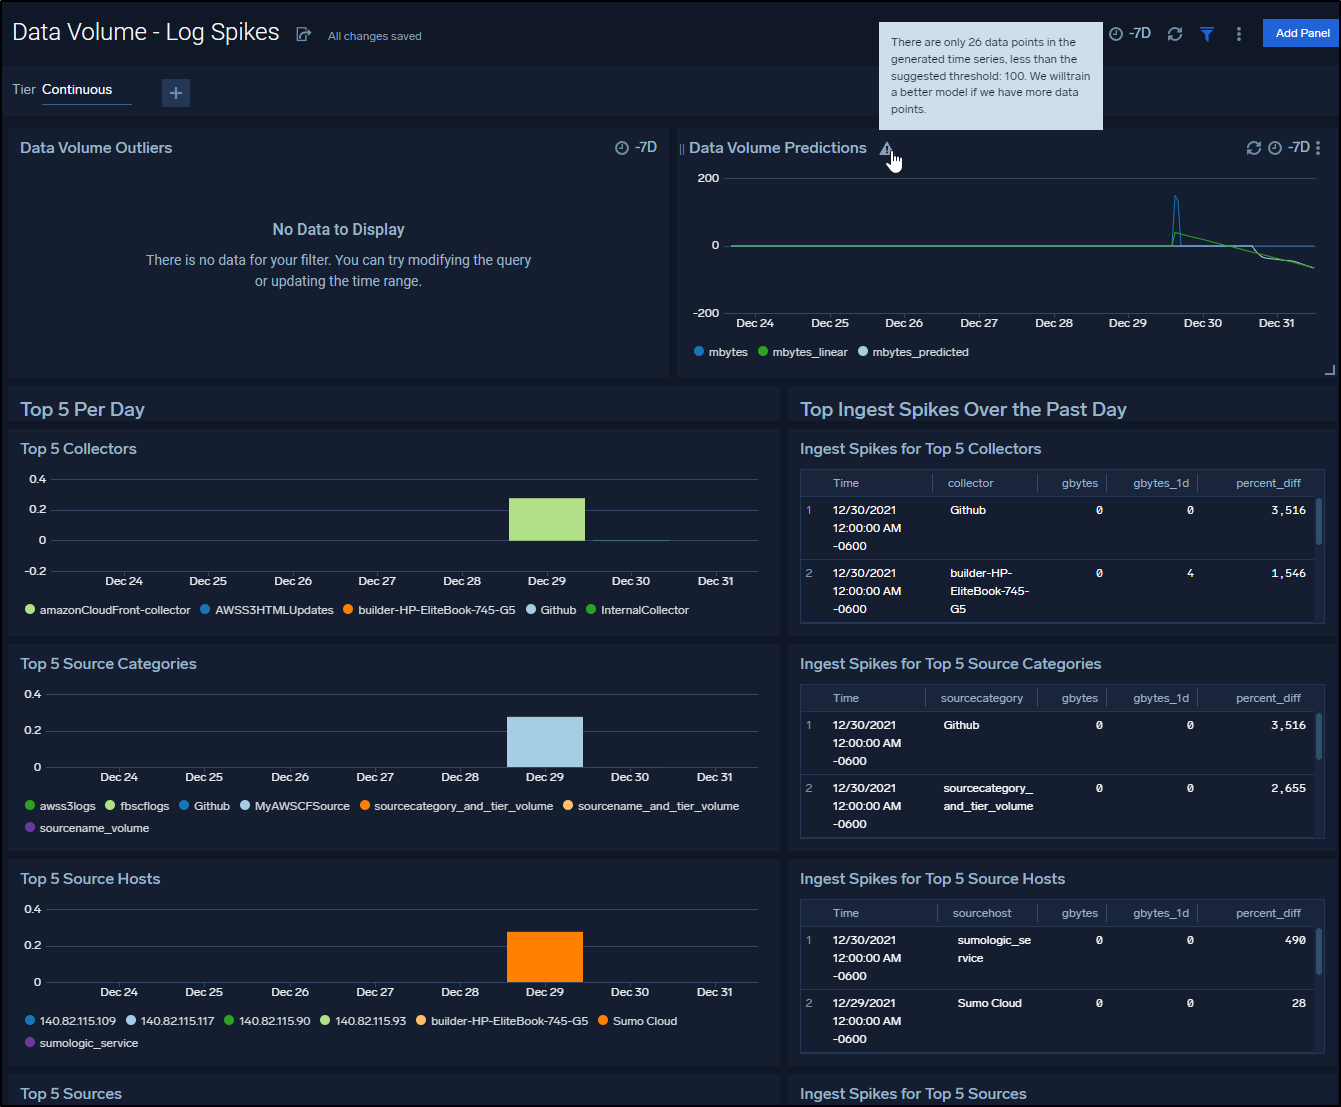Sort Source Hosts table by sourcehost column
Image resolution: width=1341 pixels, height=1107 pixels.
click(x=982, y=913)
